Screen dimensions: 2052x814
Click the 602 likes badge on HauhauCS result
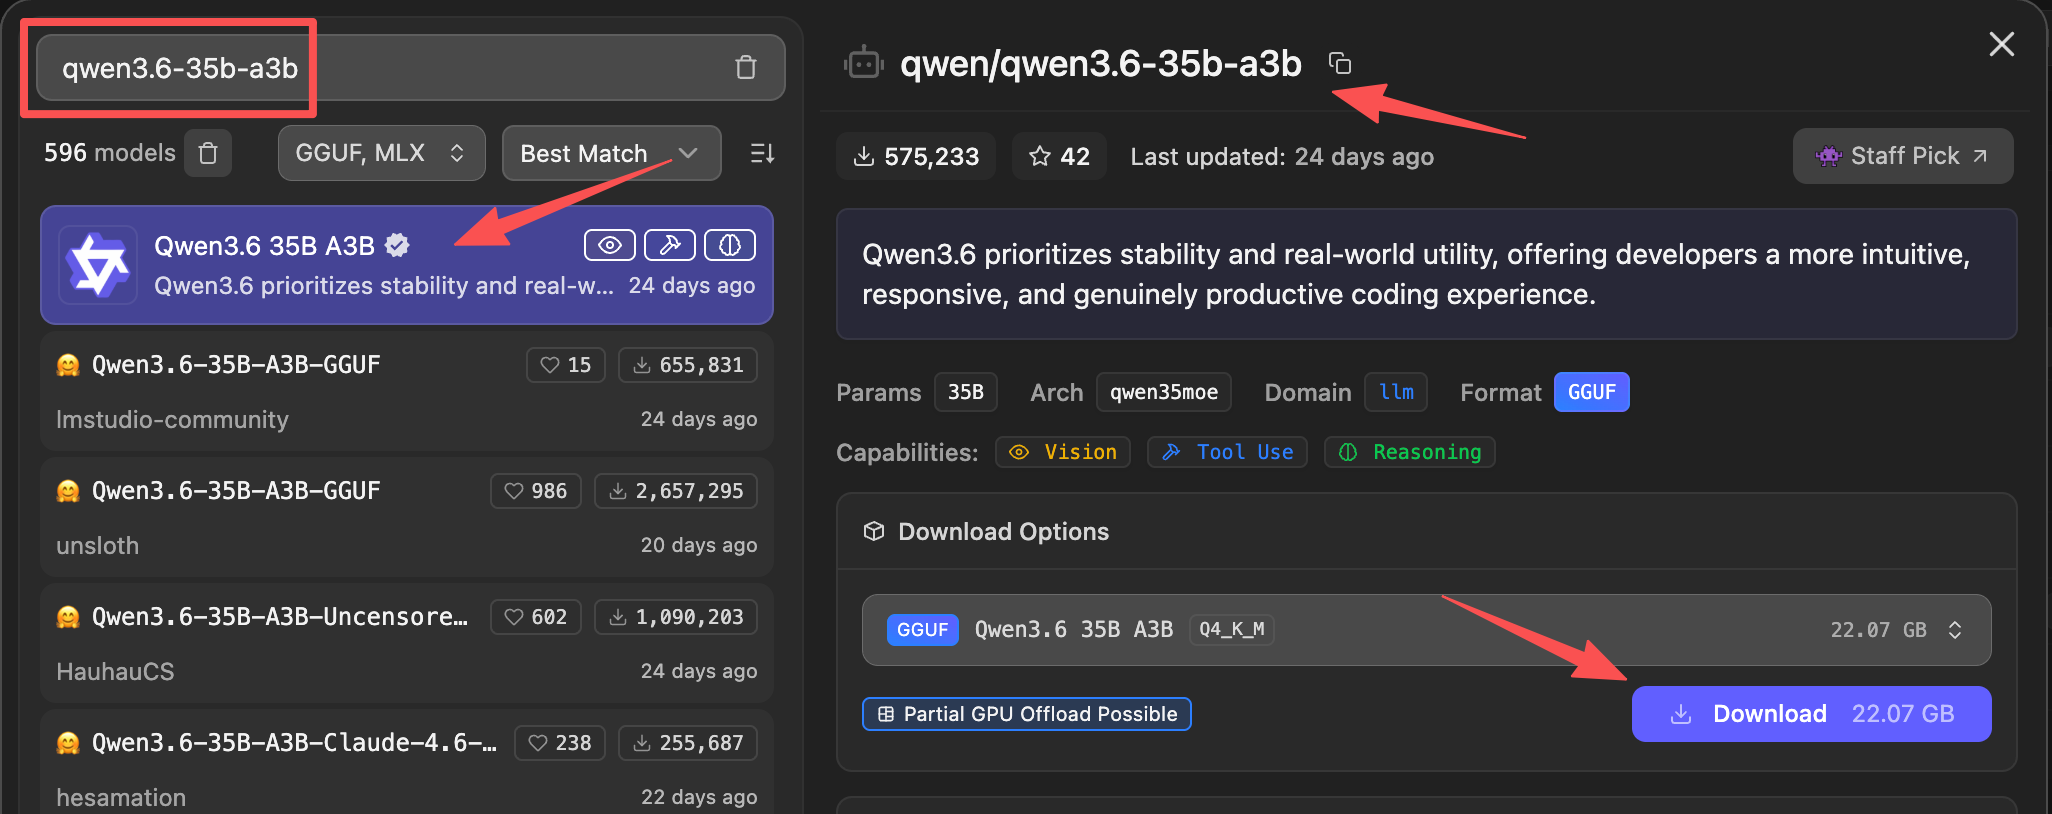coord(536,617)
